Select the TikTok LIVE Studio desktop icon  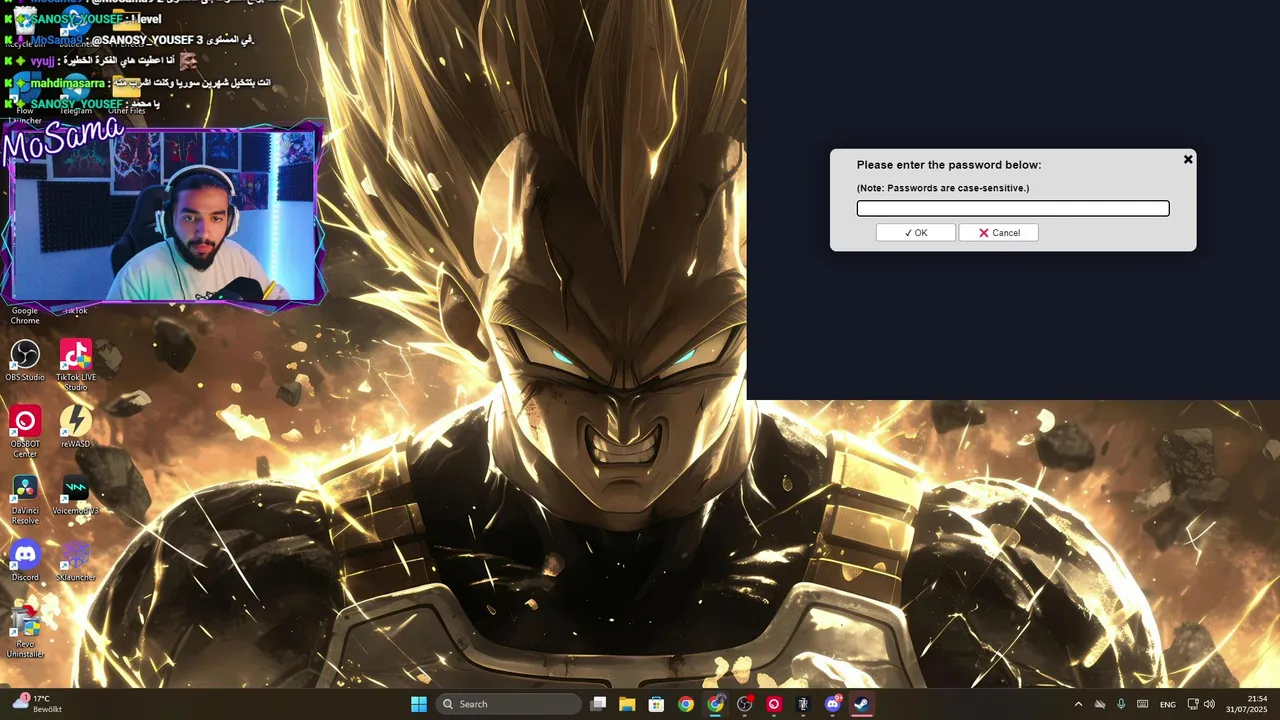click(x=76, y=364)
